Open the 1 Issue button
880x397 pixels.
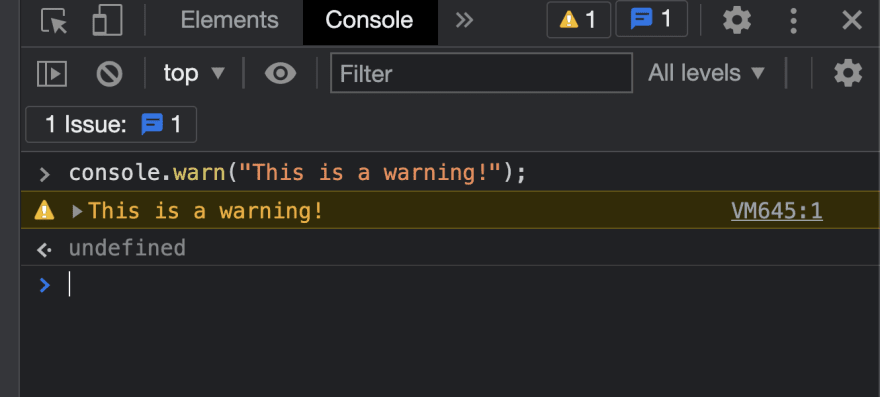click(x=111, y=125)
